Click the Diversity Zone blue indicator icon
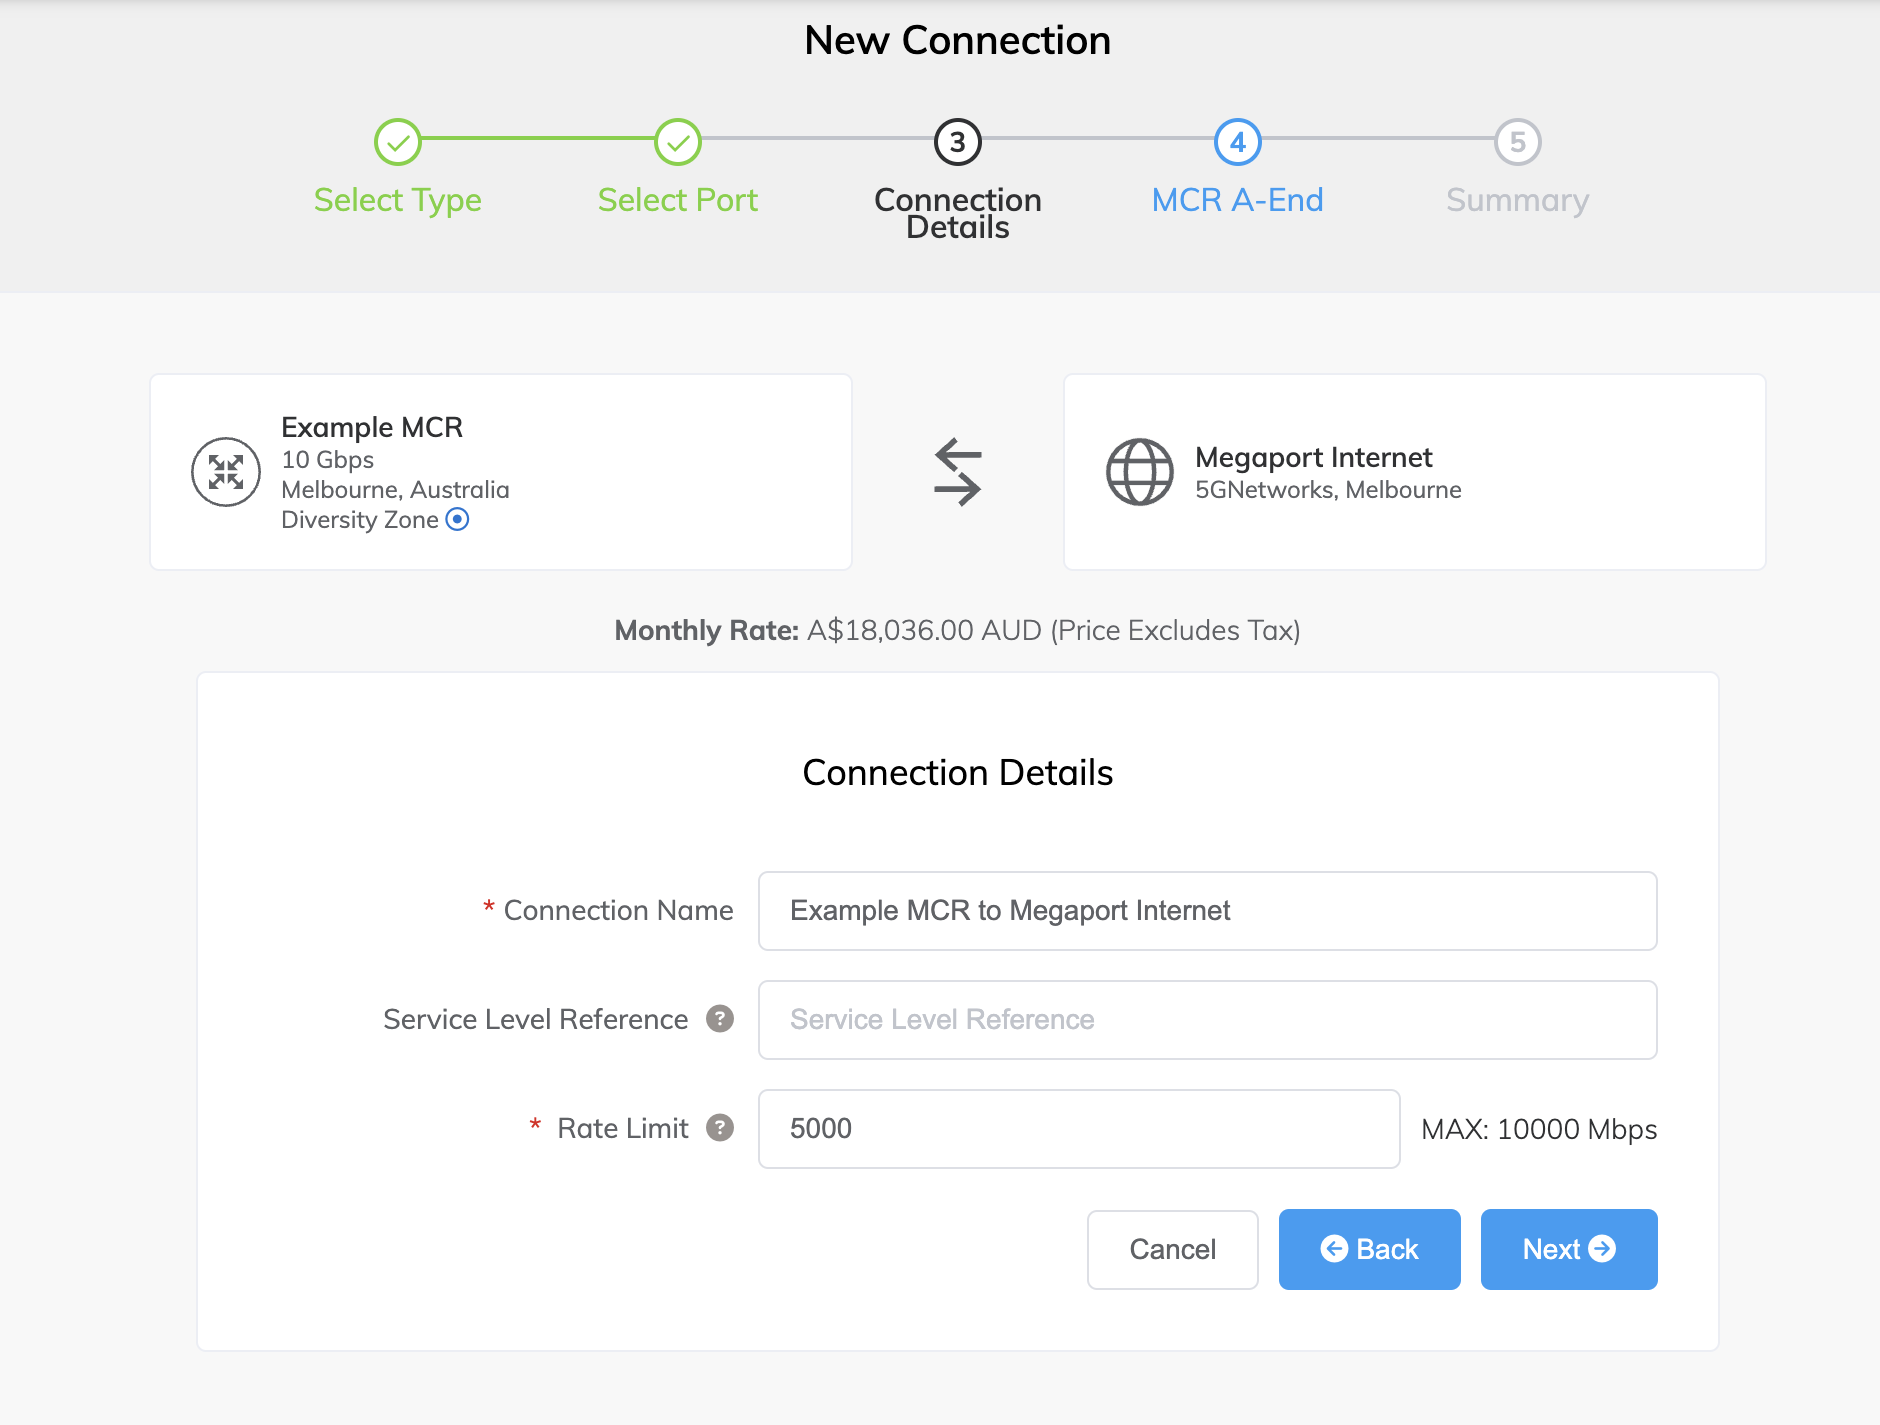Screen dimensions: 1880x1425 (457, 519)
